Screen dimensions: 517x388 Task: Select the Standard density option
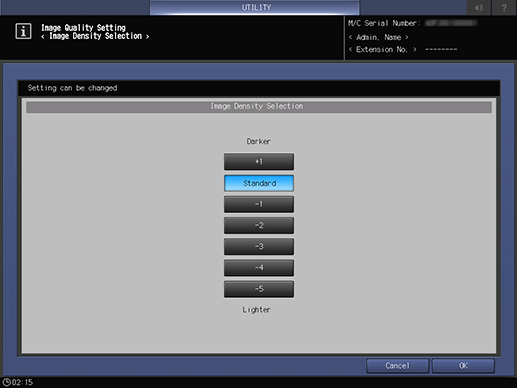coord(259,183)
